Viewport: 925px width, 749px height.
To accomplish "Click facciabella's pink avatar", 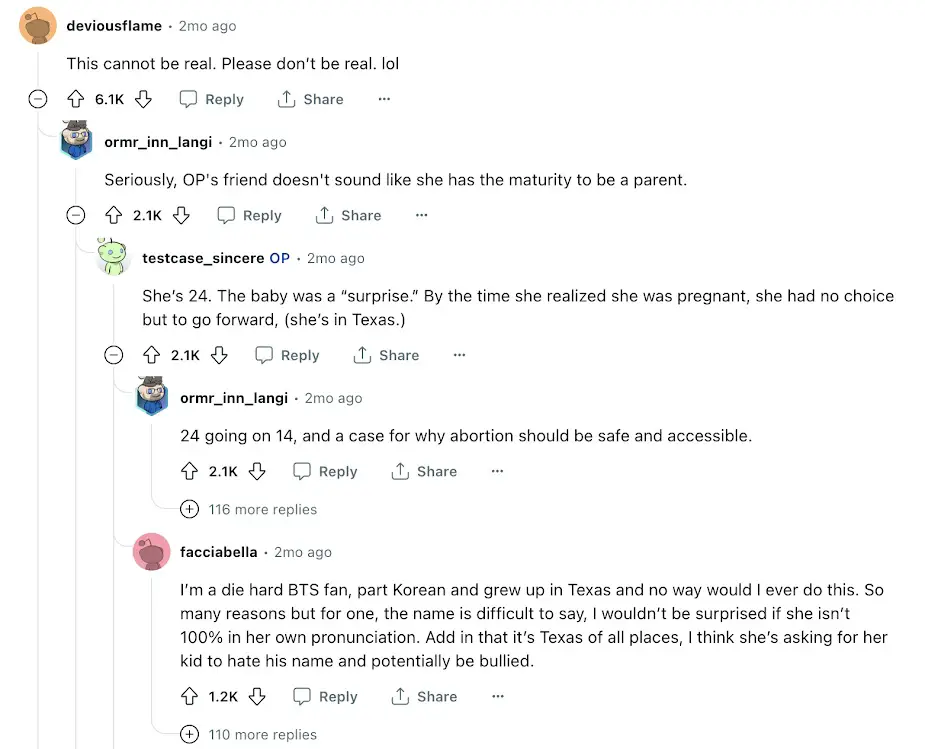I will click(152, 552).
